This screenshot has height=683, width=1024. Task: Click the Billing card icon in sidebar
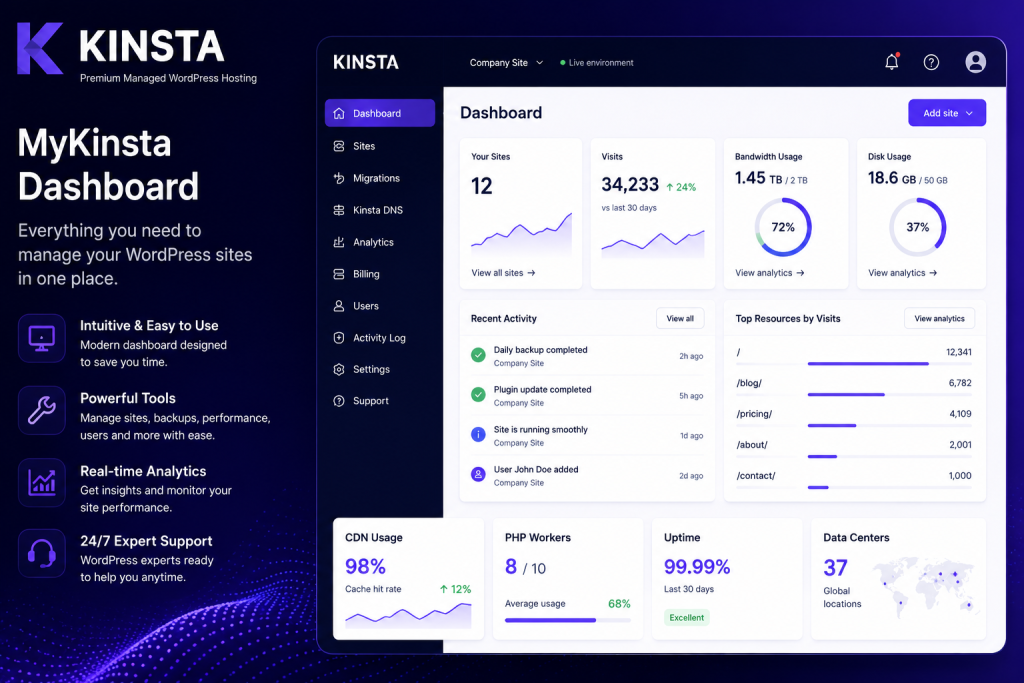(x=338, y=274)
